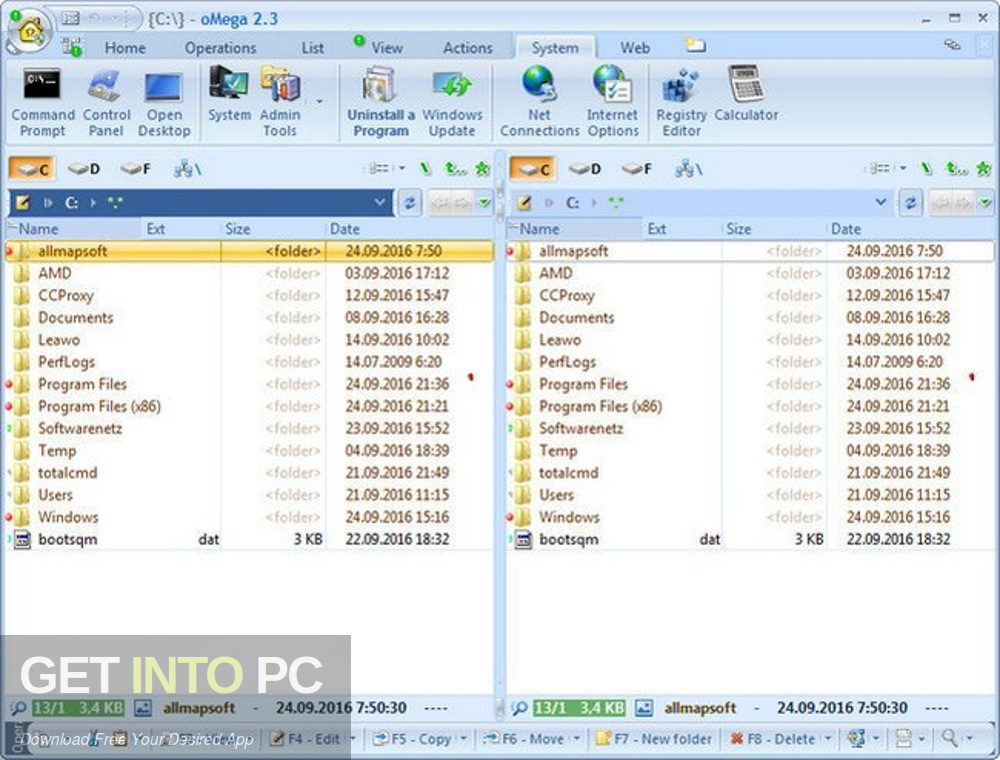Open network root in left panel
Viewport: 1000px width, 760px height.
pyautogui.click(x=188, y=169)
